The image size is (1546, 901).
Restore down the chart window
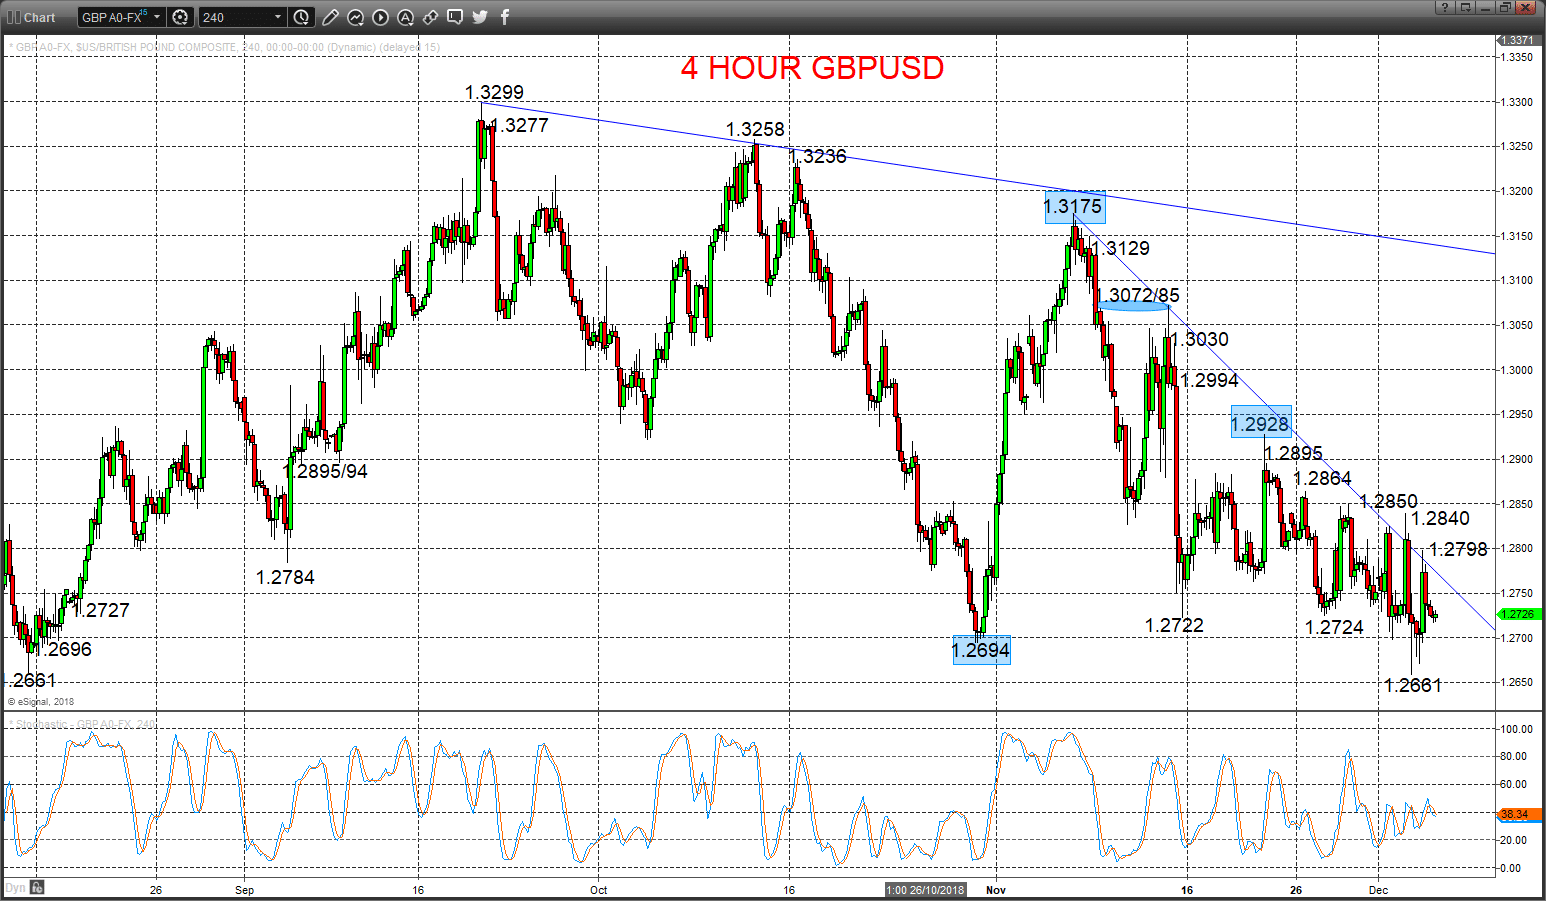(1505, 7)
